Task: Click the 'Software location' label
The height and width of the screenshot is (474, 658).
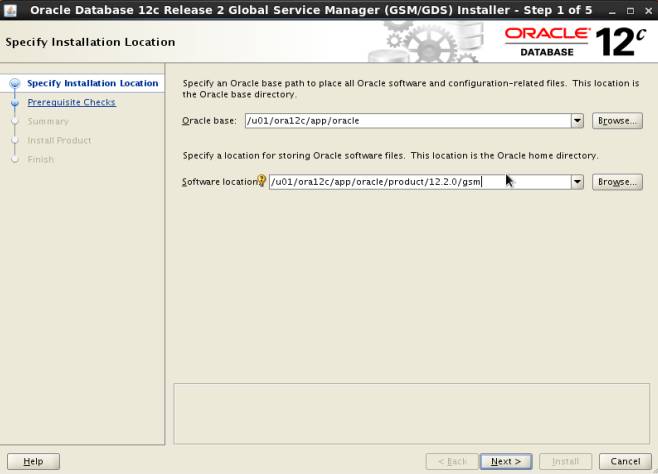Action: (219, 182)
